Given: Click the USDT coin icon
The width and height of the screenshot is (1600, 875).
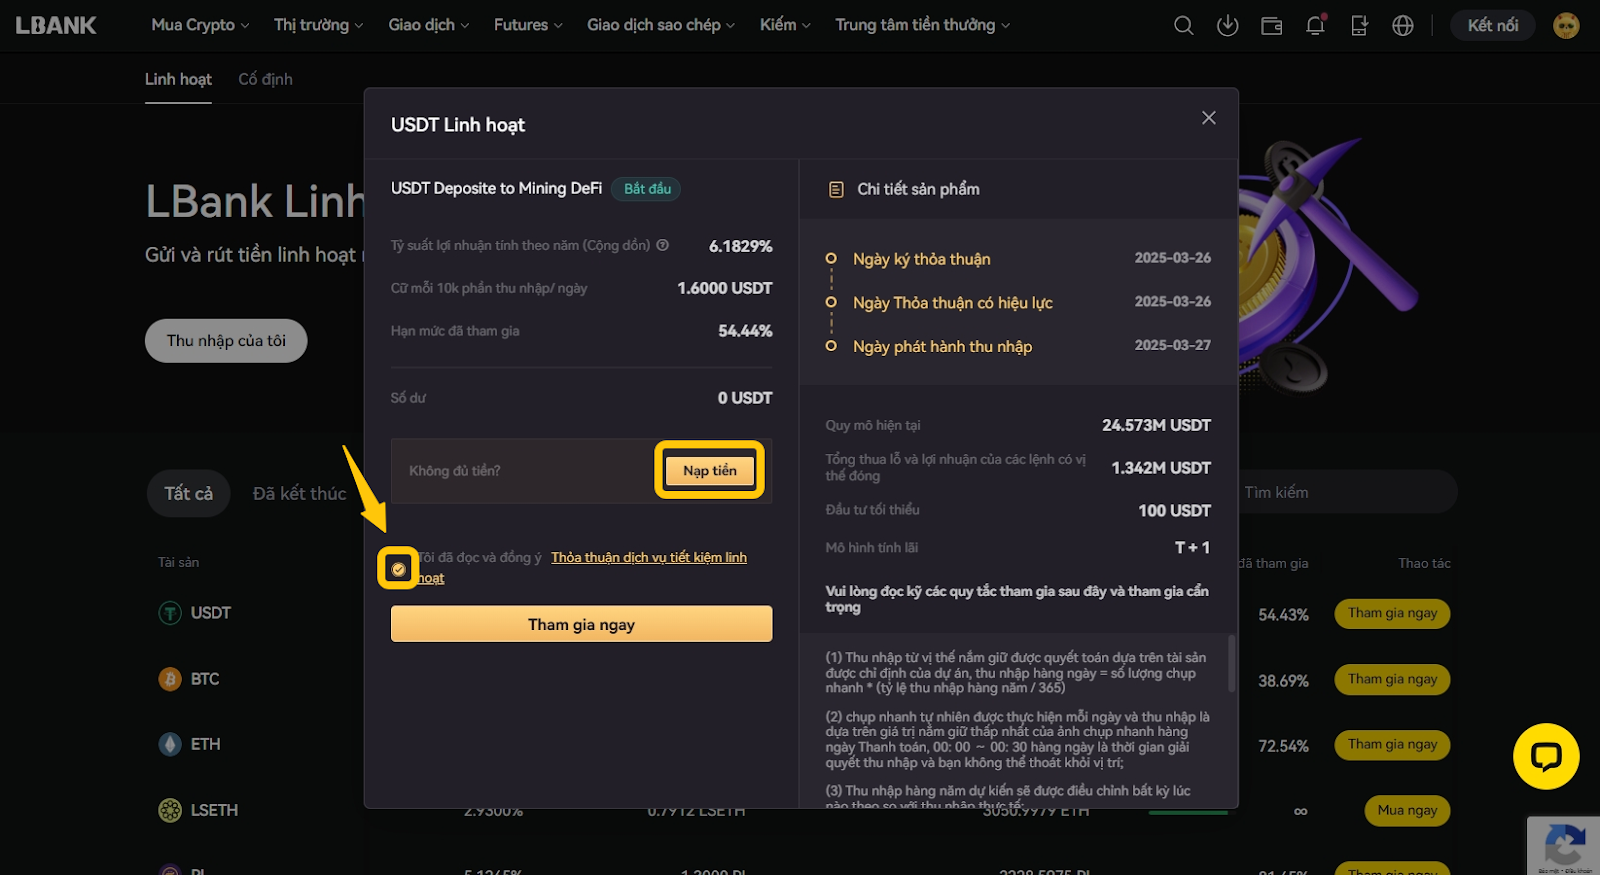Looking at the screenshot, I should (x=170, y=613).
